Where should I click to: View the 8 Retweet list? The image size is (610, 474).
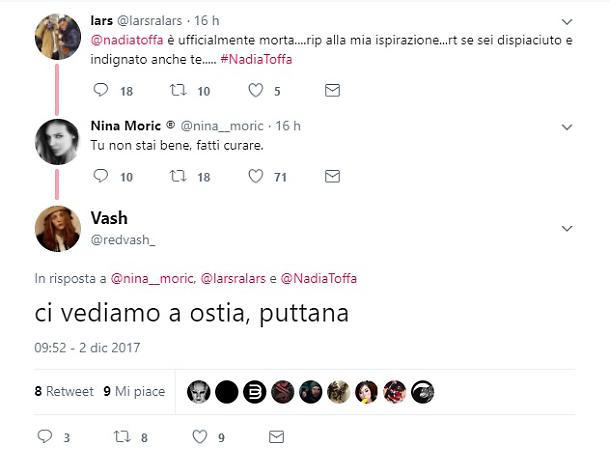(64, 392)
